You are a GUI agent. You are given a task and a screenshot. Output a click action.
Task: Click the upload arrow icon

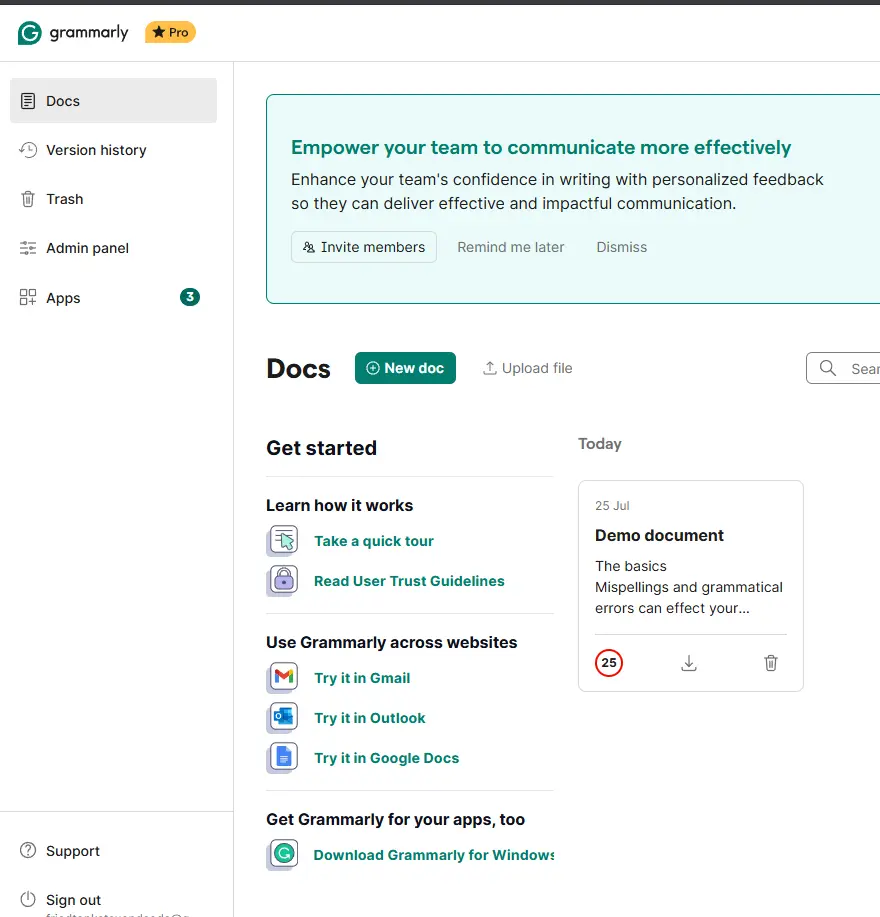pos(489,368)
